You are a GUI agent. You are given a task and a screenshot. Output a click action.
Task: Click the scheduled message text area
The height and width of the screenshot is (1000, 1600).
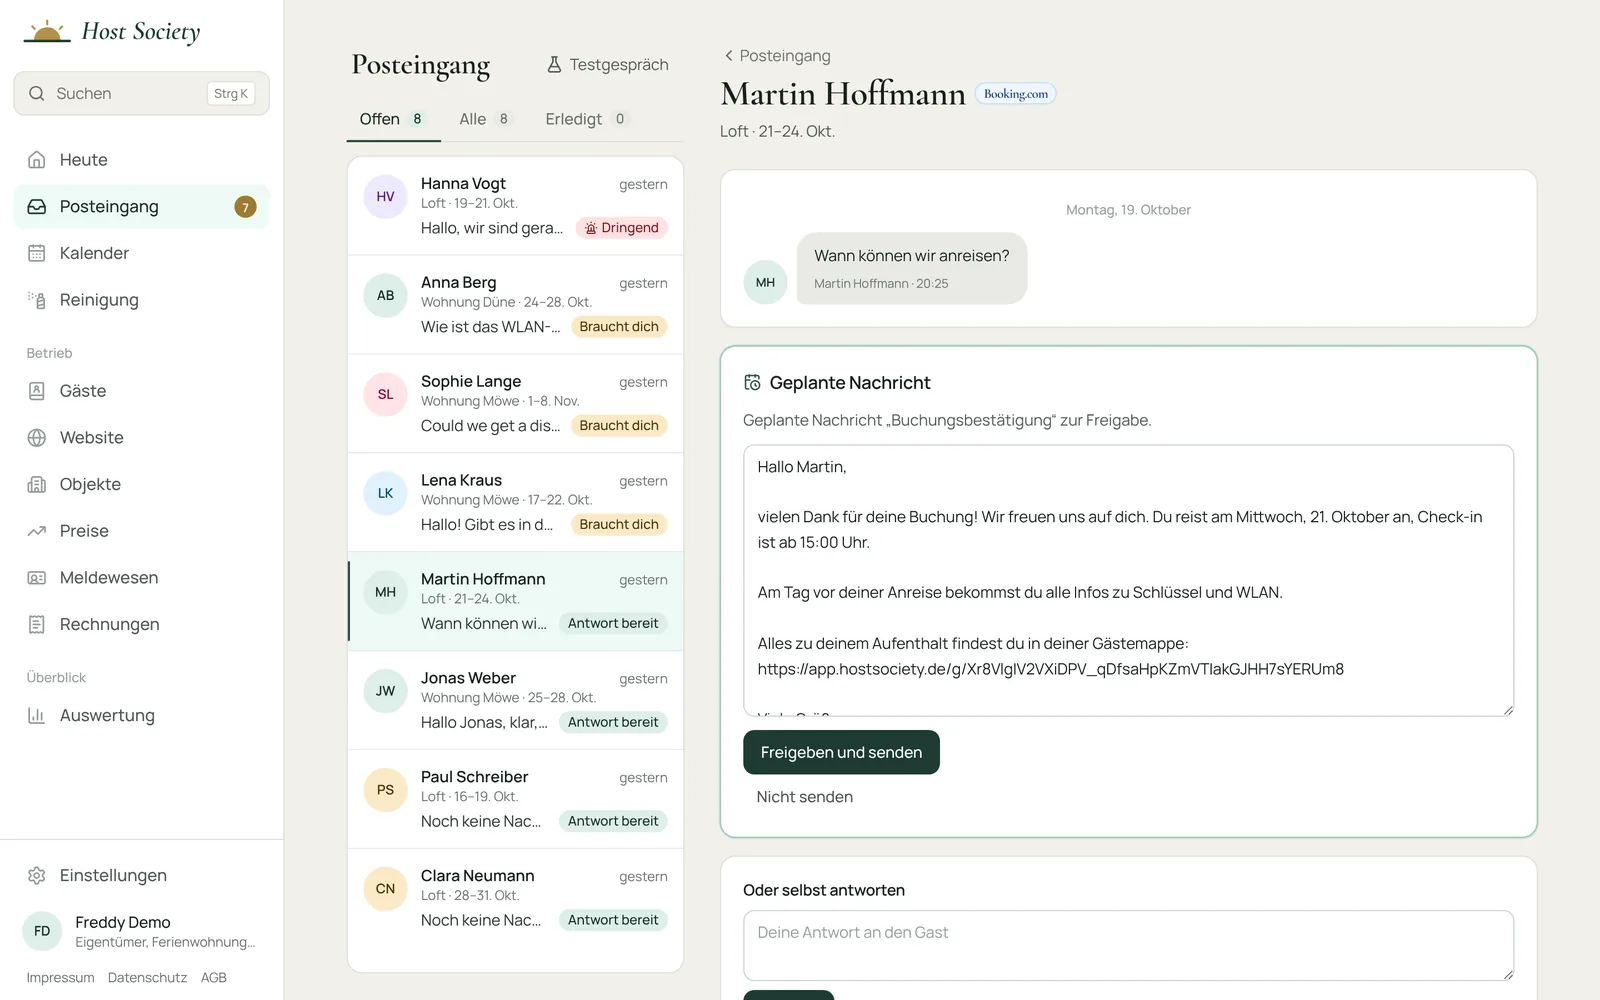click(x=1128, y=580)
